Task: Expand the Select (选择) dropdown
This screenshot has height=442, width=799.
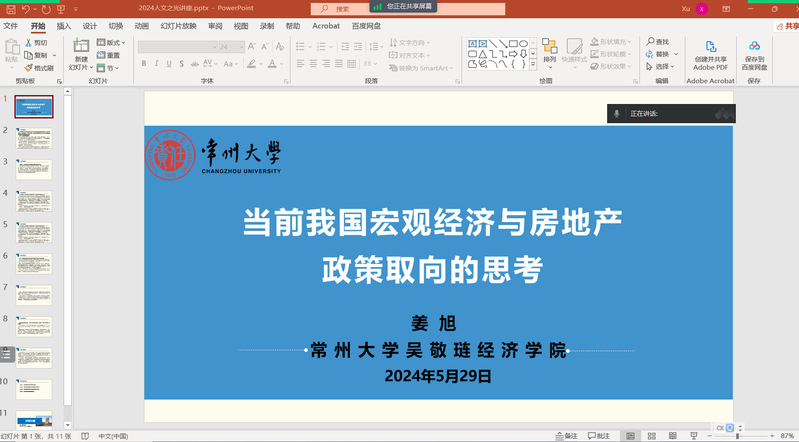Action: 661,67
